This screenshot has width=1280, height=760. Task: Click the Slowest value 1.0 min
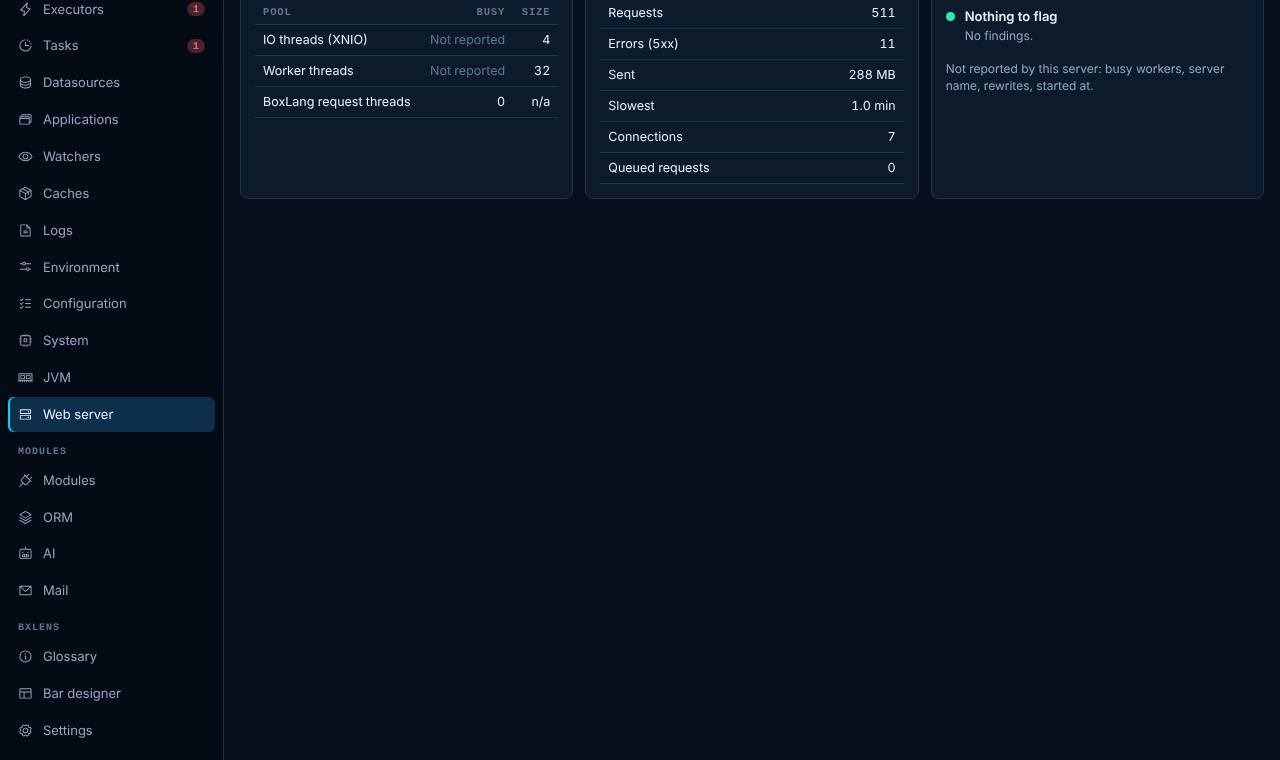873,106
